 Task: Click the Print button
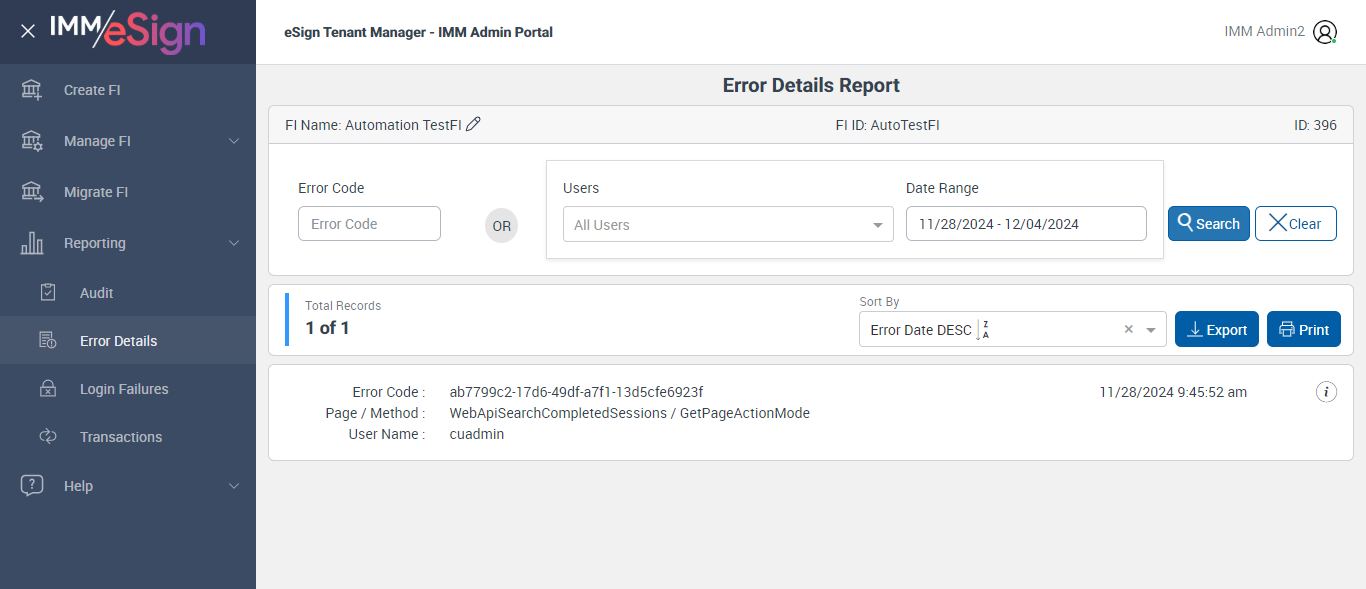click(x=1303, y=330)
